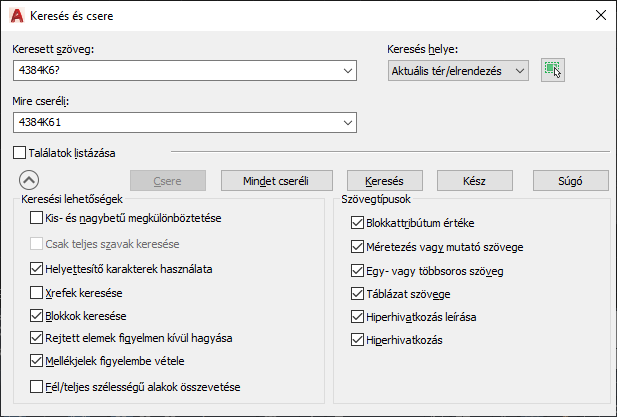Toggle the Xrefek keresése checkbox
This screenshot has height=417, width=617.
pyautogui.click(x=37, y=293)
